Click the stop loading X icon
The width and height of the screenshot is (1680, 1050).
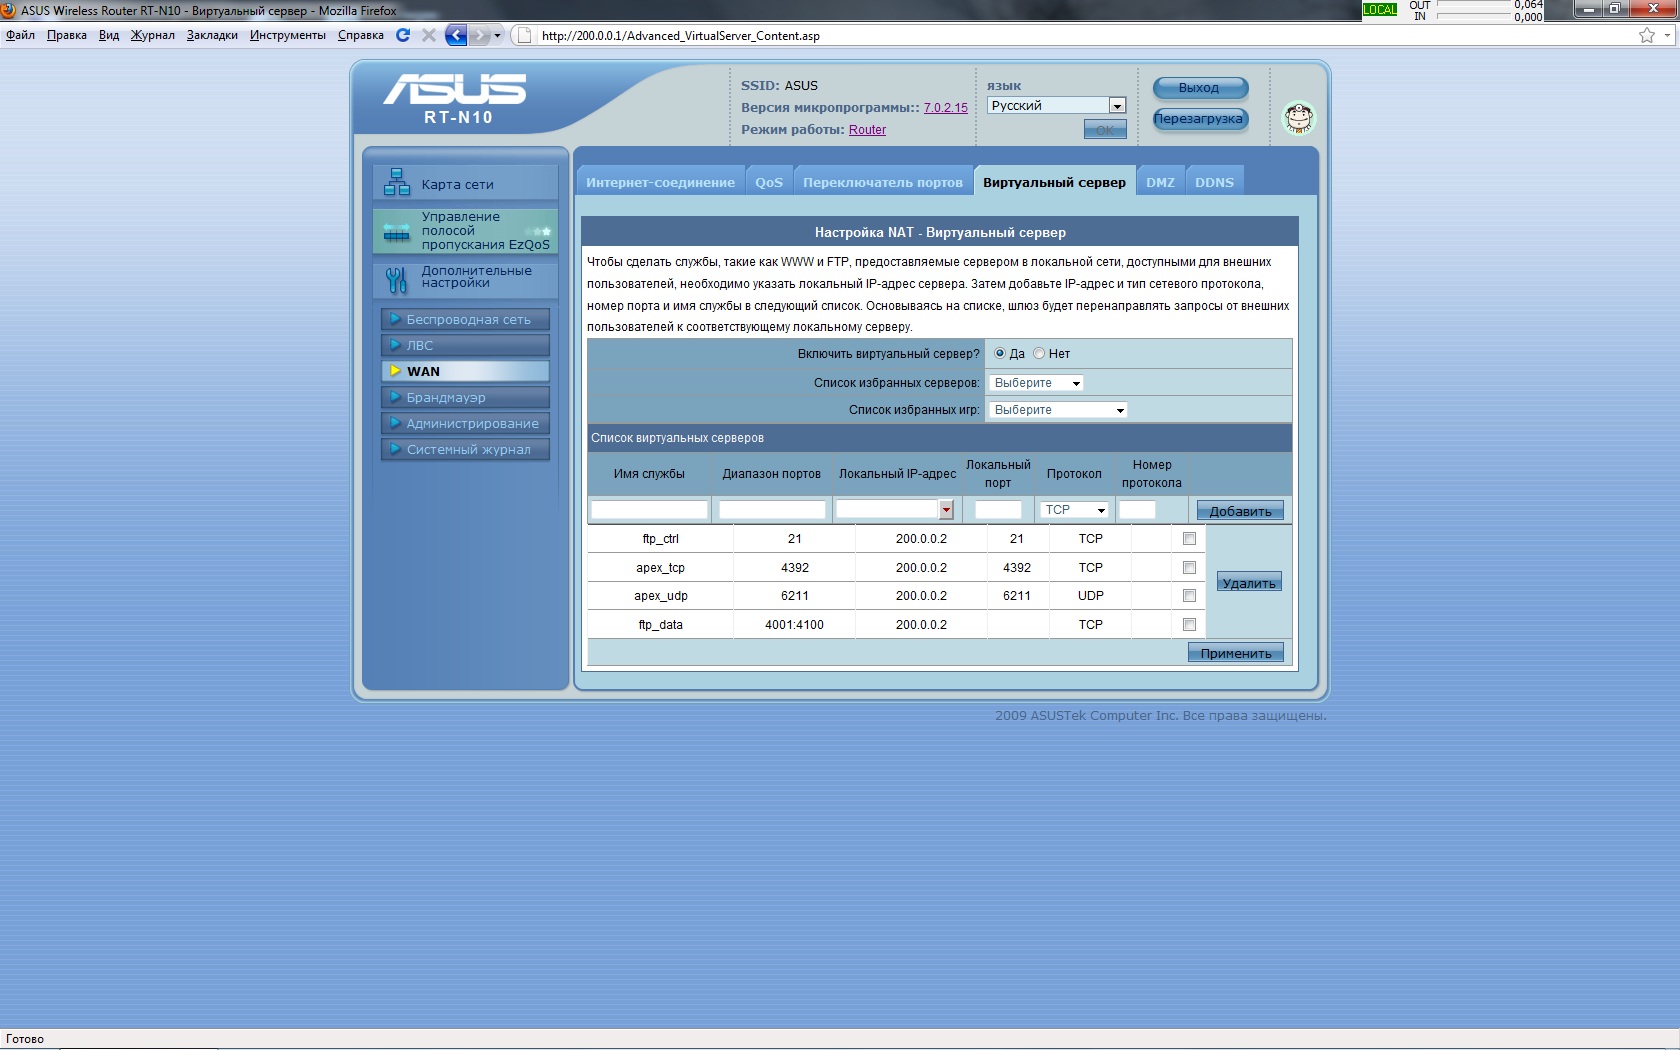click(429, 35)
